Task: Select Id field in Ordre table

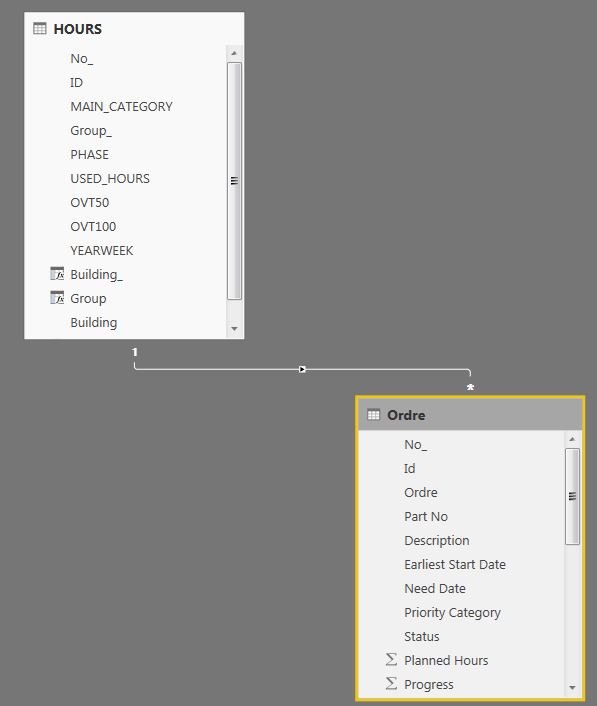Action: tap(409, 468)
